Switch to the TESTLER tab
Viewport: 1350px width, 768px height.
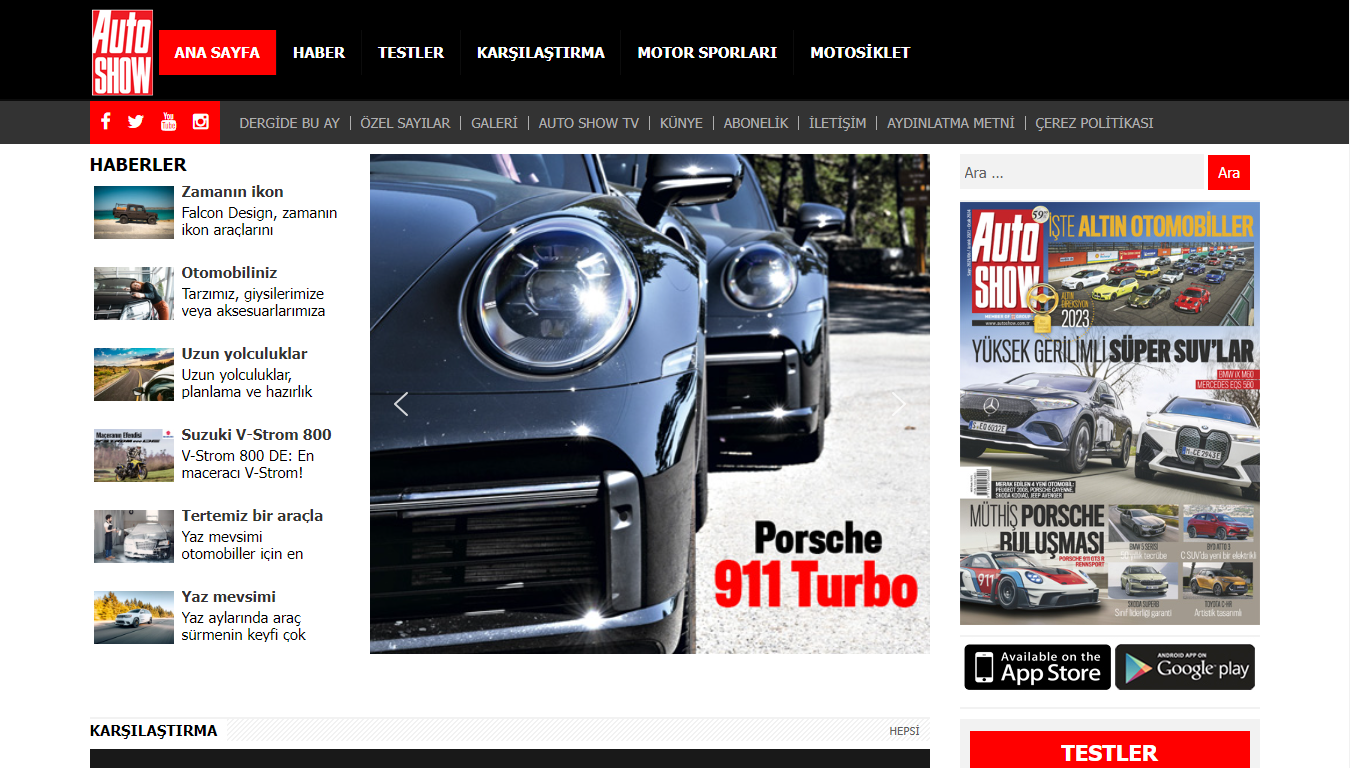coord(410,51)
